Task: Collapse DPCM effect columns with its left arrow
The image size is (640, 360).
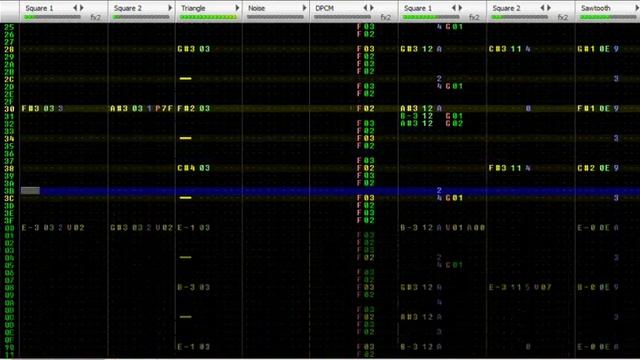Action: (365, 8)
